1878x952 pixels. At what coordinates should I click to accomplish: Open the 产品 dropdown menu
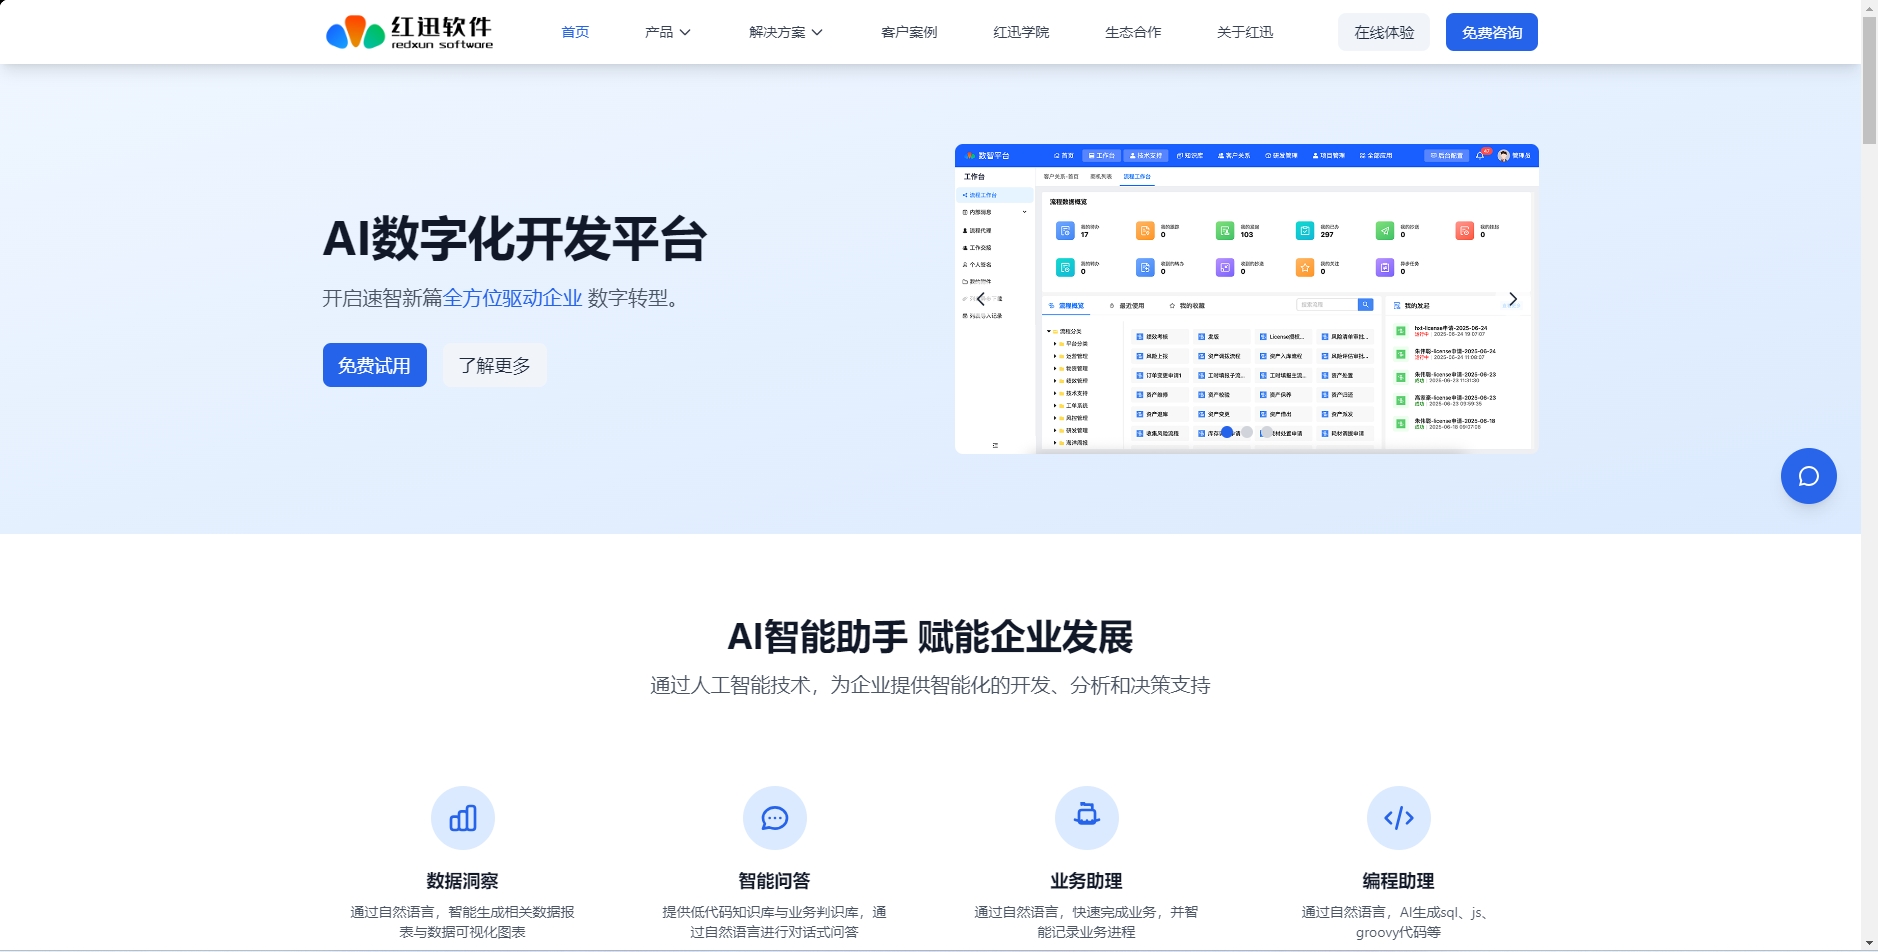[666, 31]
